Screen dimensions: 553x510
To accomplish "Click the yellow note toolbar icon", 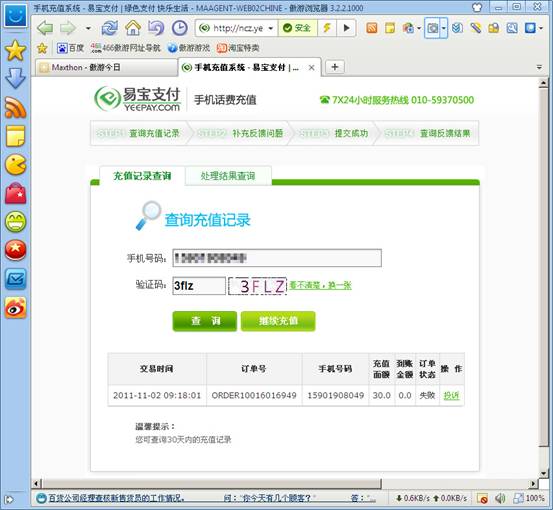I will pos(390,28).
